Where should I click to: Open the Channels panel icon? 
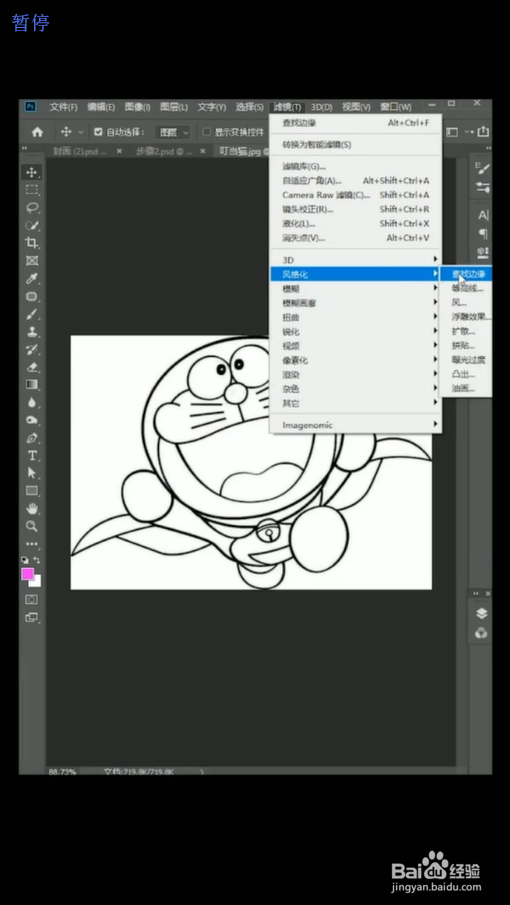(482, 633)
